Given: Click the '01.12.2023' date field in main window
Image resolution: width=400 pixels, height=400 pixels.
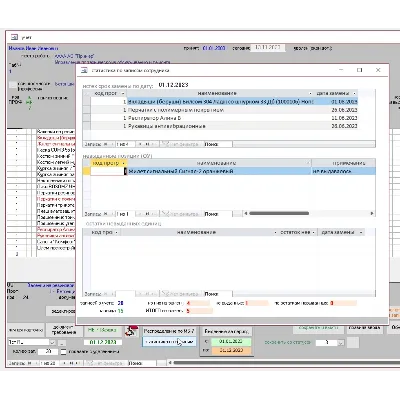Looking at the screenshot, I should click(x=103, y=342).
